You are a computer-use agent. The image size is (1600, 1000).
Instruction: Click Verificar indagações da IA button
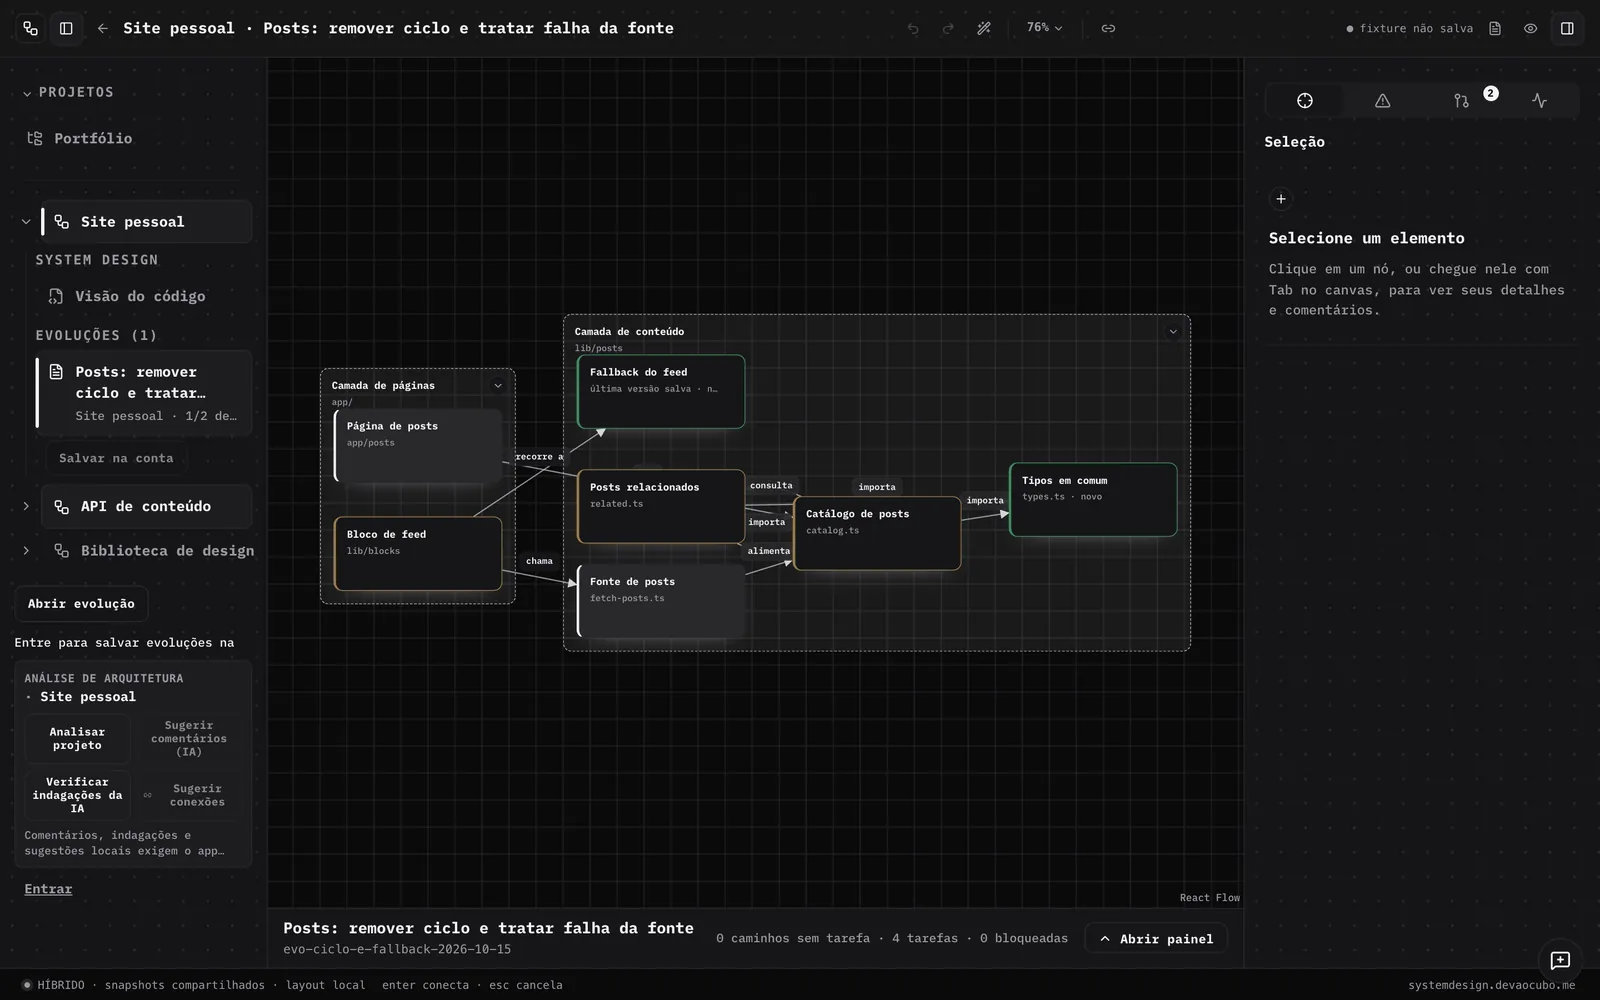tap(77, 795)
